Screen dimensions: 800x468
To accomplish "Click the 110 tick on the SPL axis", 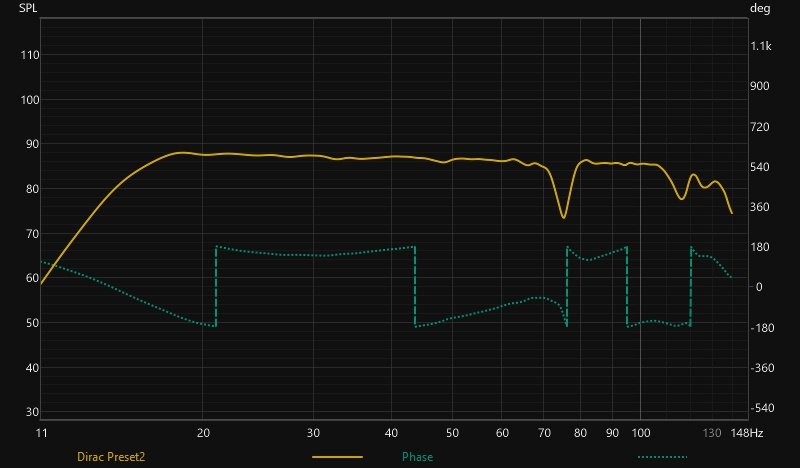I will [x=29, y=55].
